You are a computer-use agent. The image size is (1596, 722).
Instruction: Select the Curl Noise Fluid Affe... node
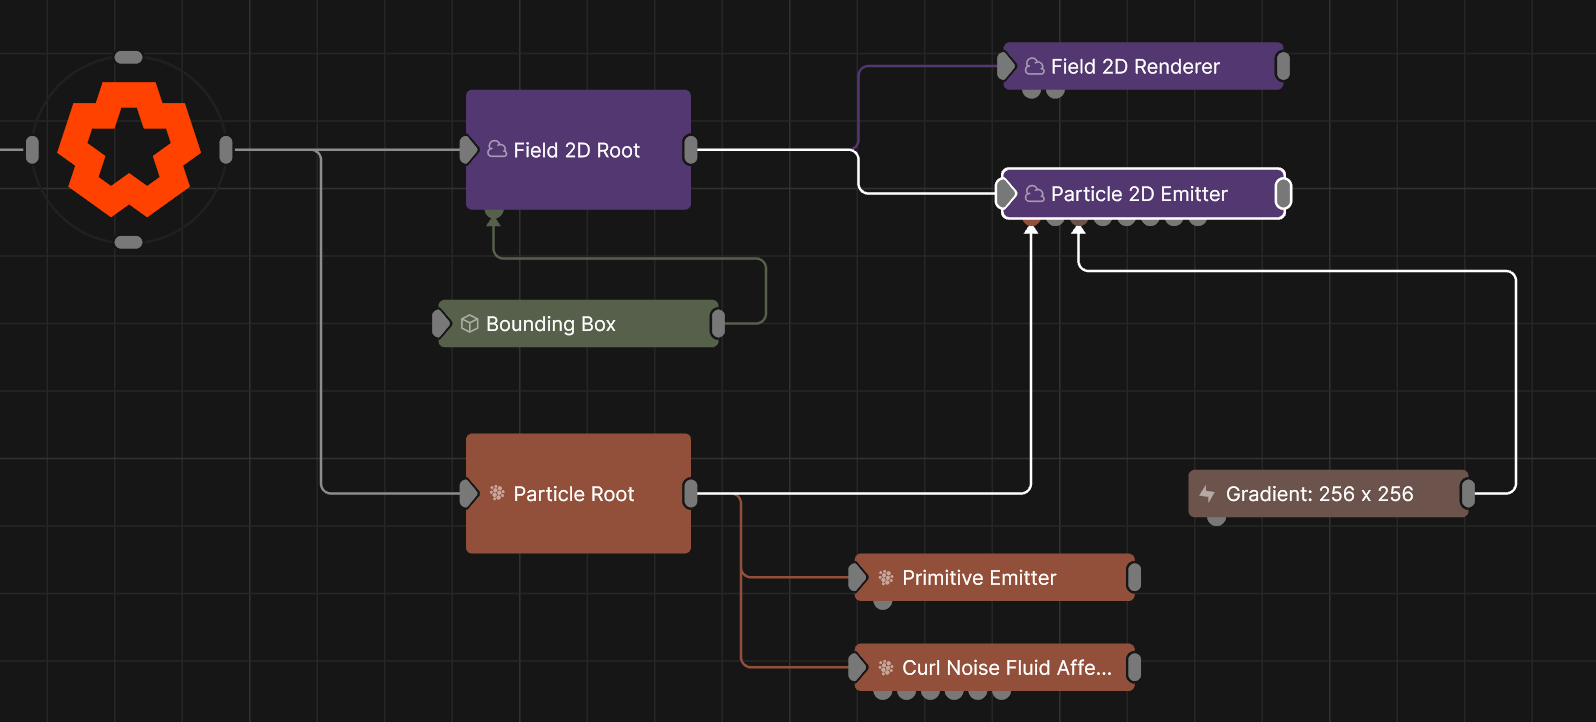[995, 667]
